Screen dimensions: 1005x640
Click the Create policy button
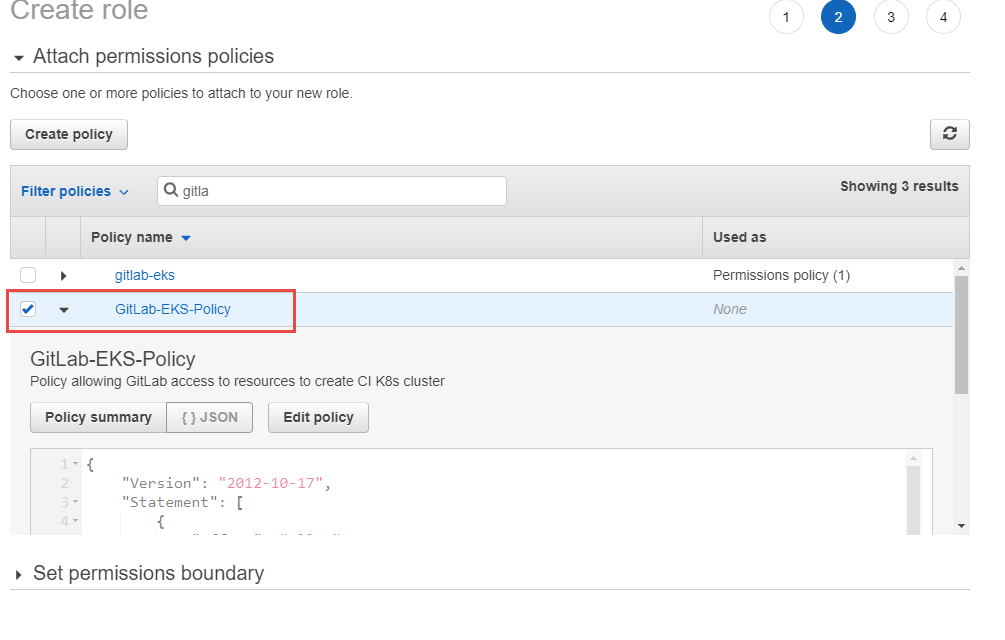(x=69, y=134)
